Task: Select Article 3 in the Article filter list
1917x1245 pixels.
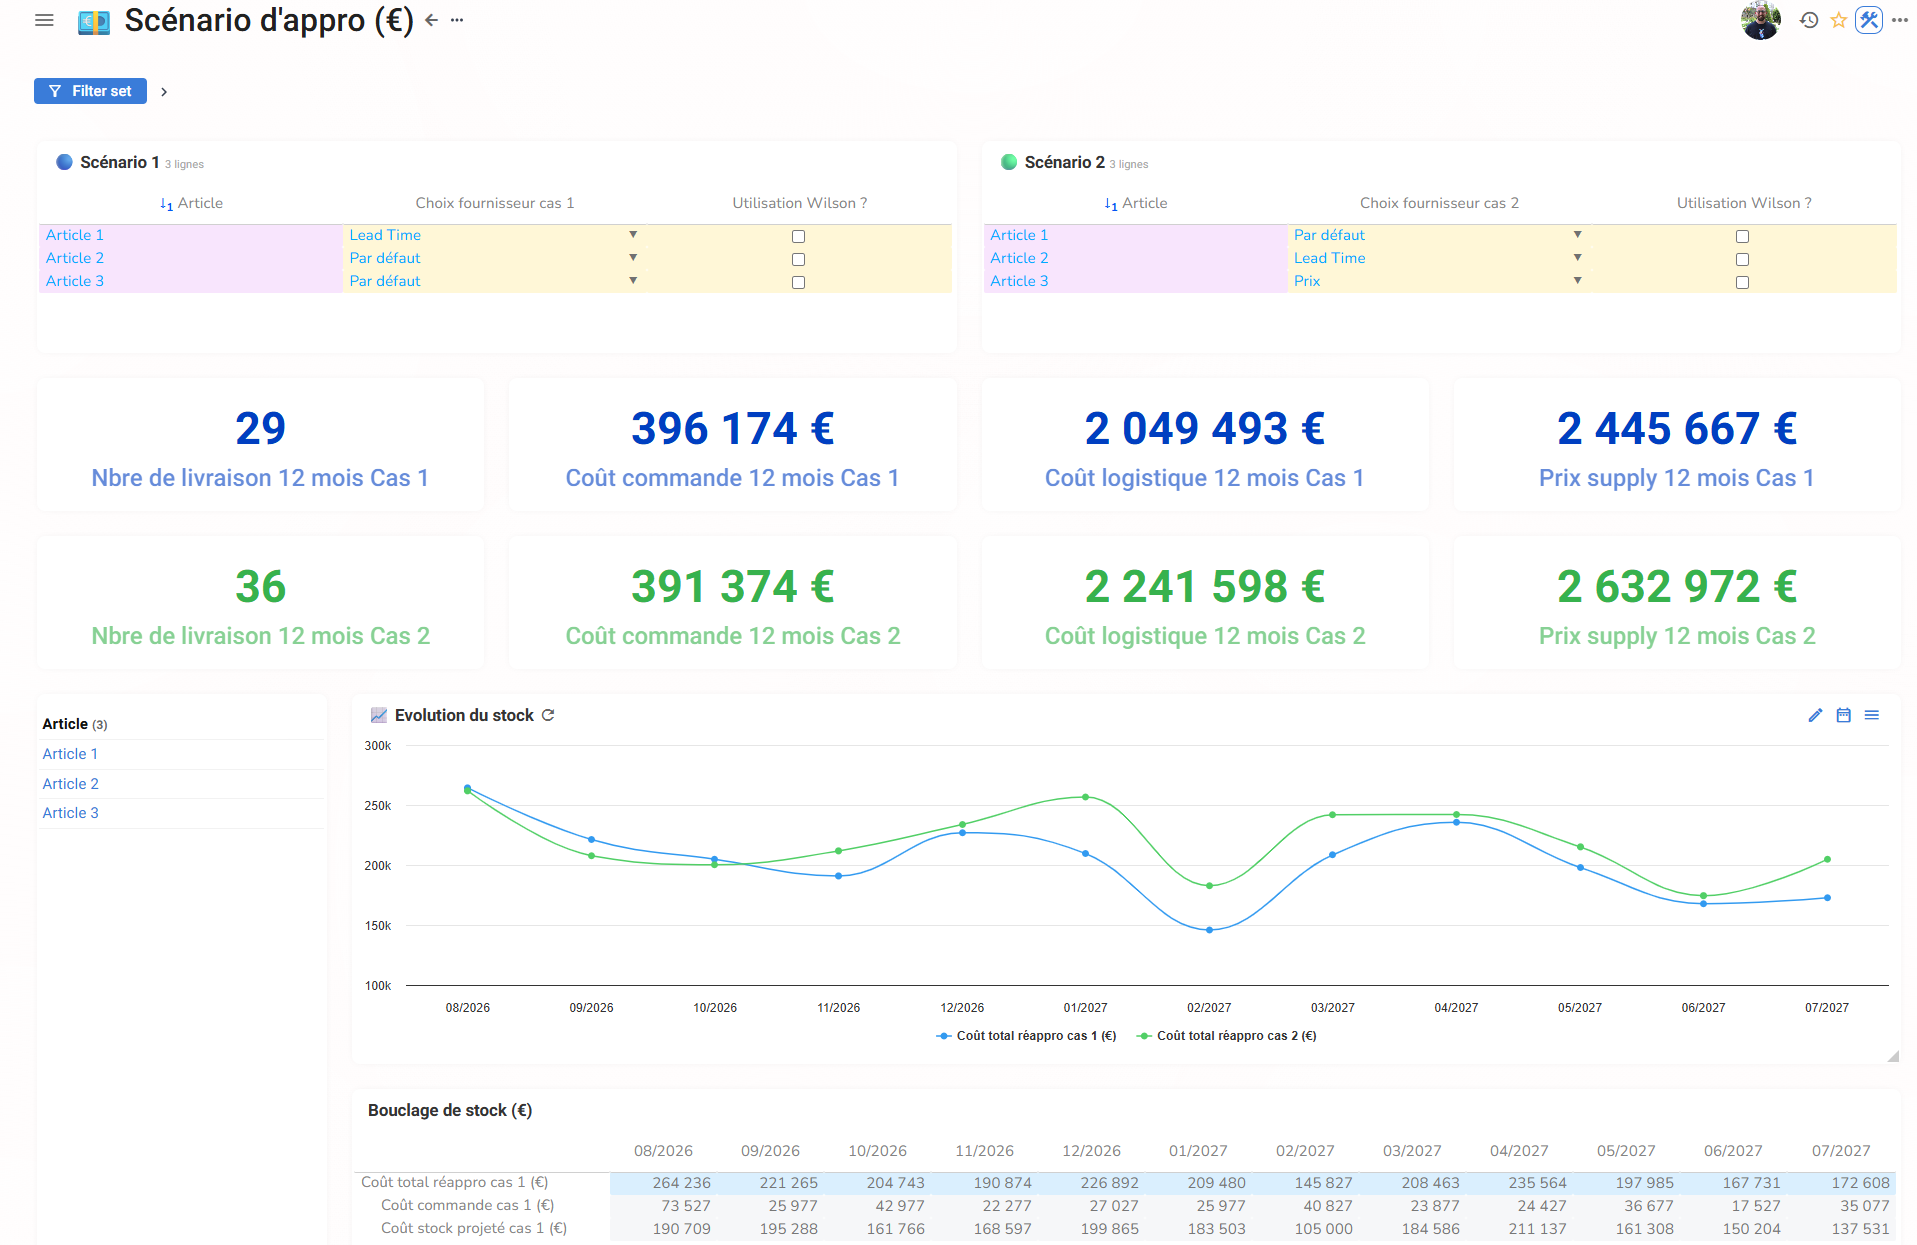Action: pyautogui.click(x=70, y=813)
